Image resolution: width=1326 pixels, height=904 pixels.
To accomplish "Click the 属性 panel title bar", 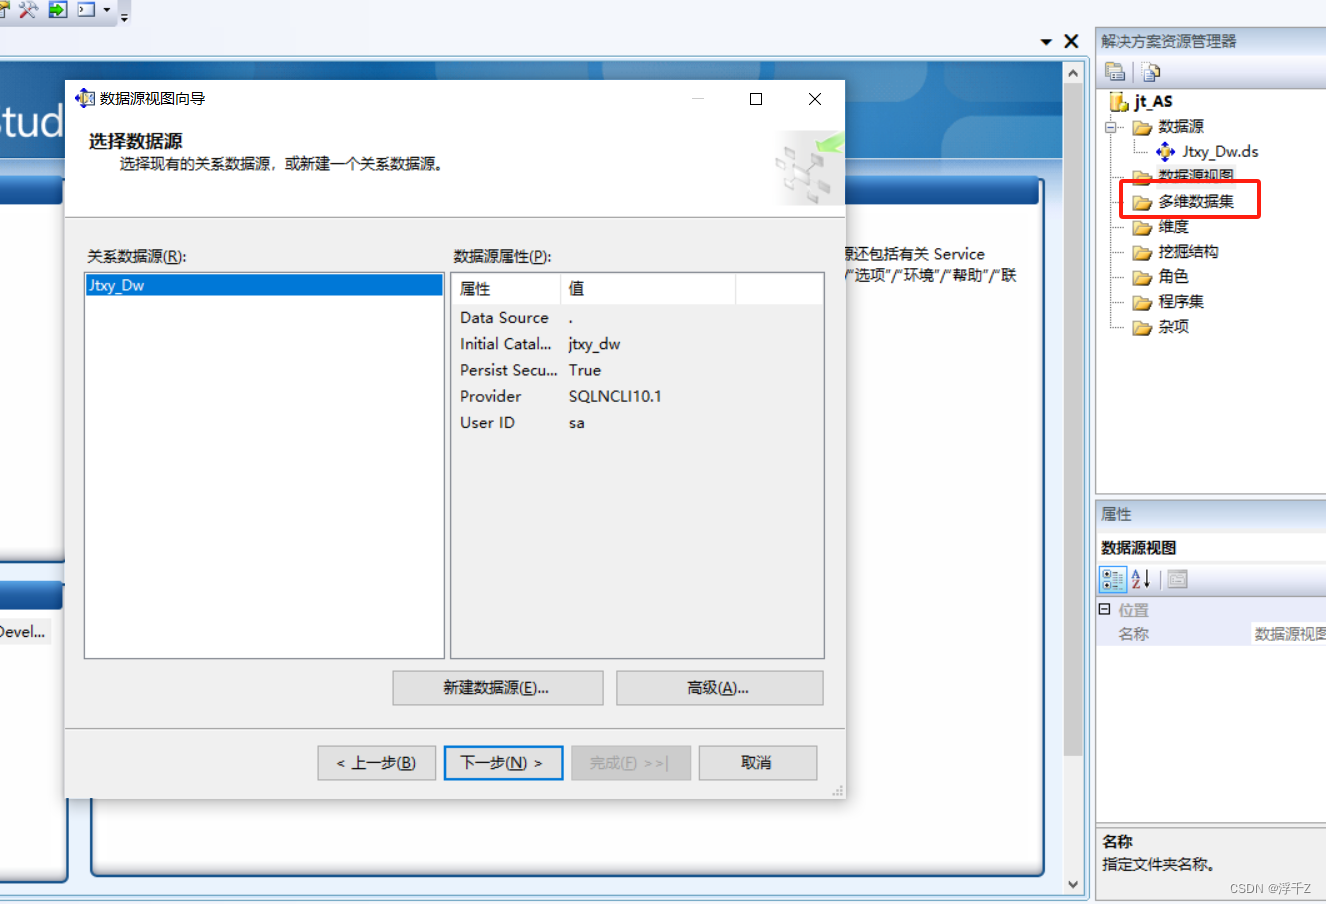I will 1211,514.
